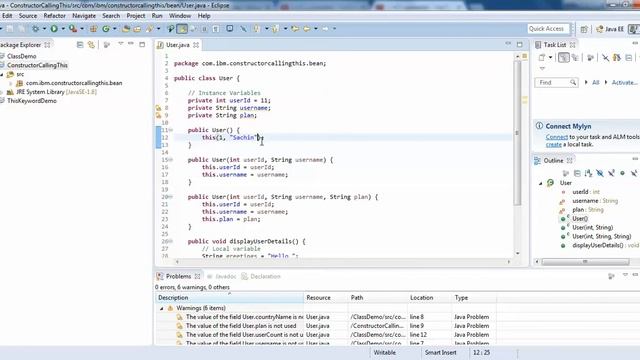
Task: Click the Debug bug toolbar icon
Action: pos(36,29)
